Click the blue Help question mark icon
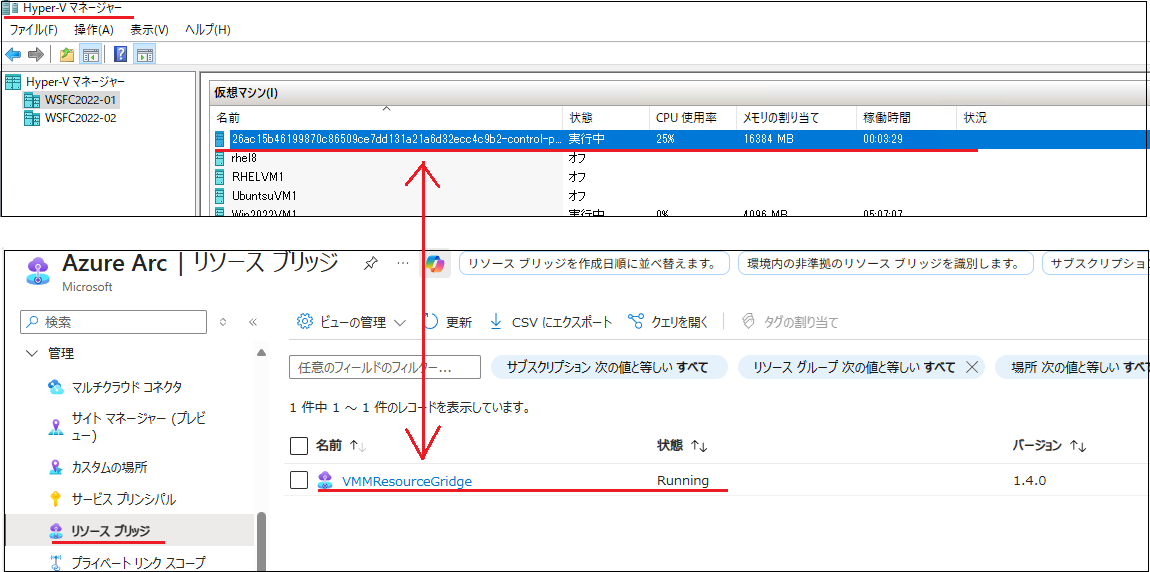Image resolution: width=1150 pixels, height=572 pixels. click(120, 54)
